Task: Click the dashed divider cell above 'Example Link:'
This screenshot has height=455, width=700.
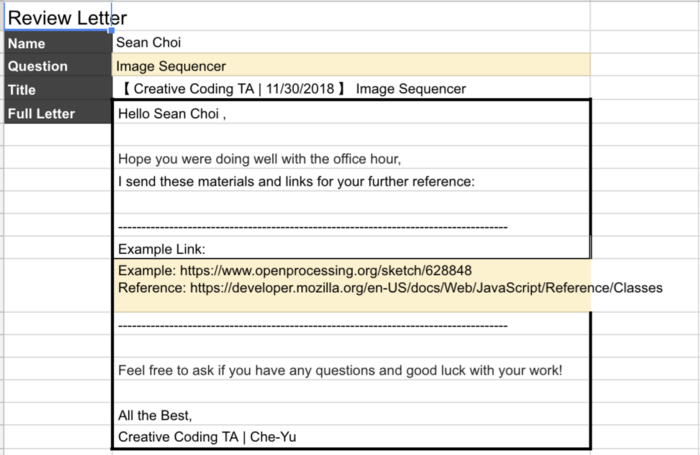Action: coord(352,226)
